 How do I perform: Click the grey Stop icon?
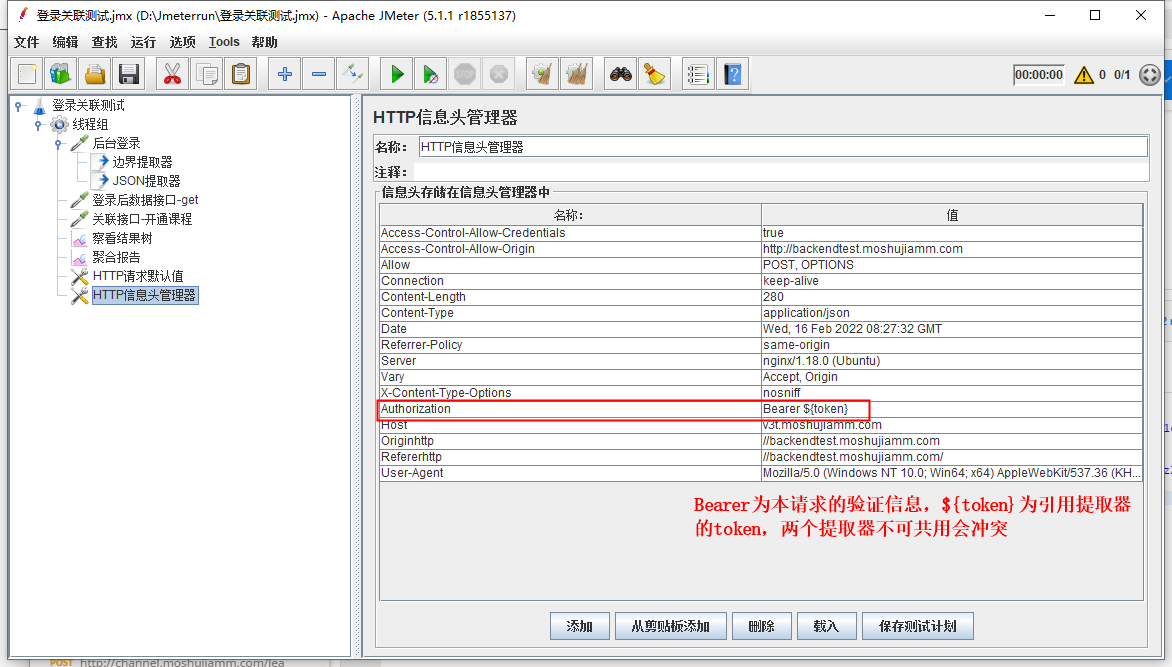465,74
